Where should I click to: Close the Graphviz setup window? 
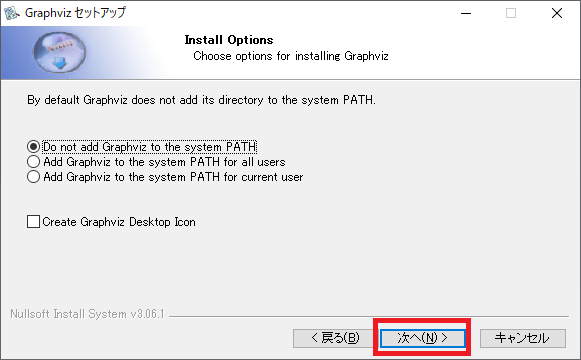coord(557,13)
